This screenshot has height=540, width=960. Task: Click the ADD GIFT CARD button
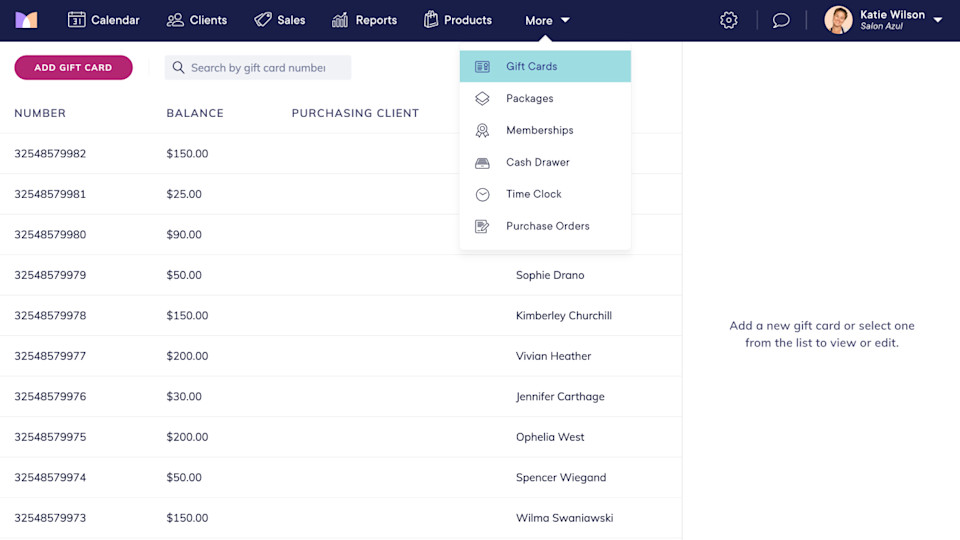coord(73,67)
